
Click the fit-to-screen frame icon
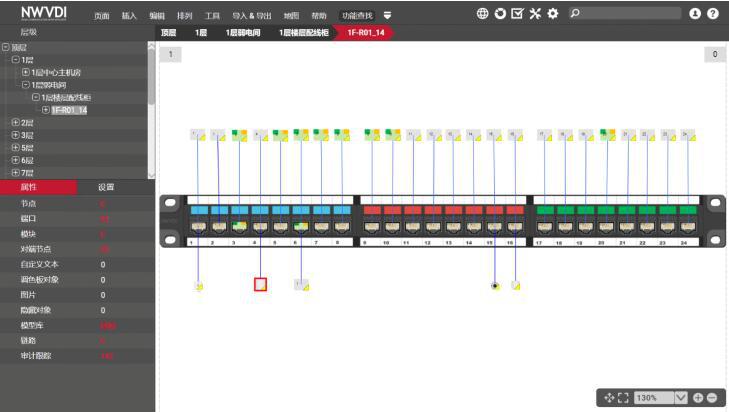tap(623, 397)
